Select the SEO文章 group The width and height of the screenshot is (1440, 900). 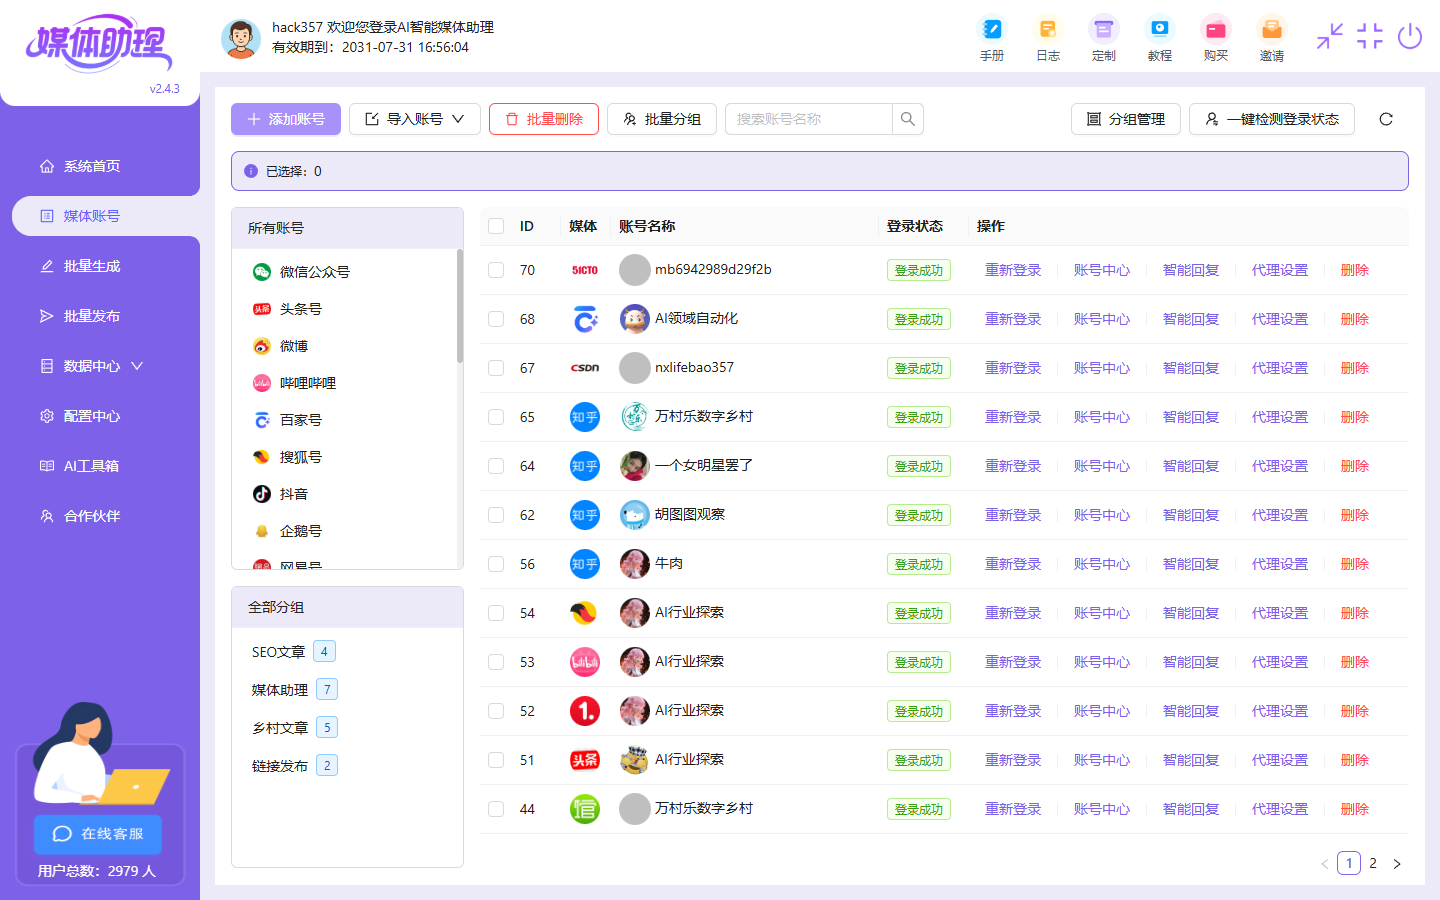[294, 652]
